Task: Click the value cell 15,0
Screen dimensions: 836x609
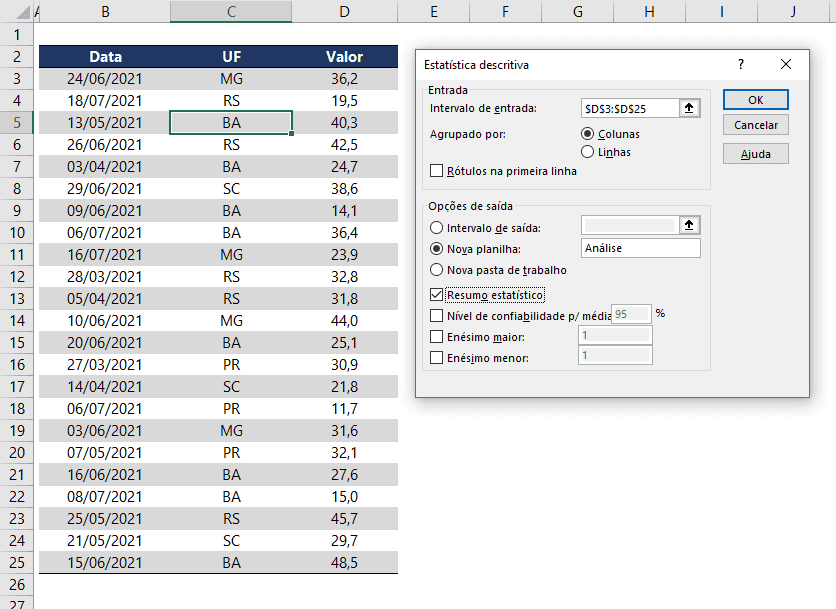Action: (344, 496)
